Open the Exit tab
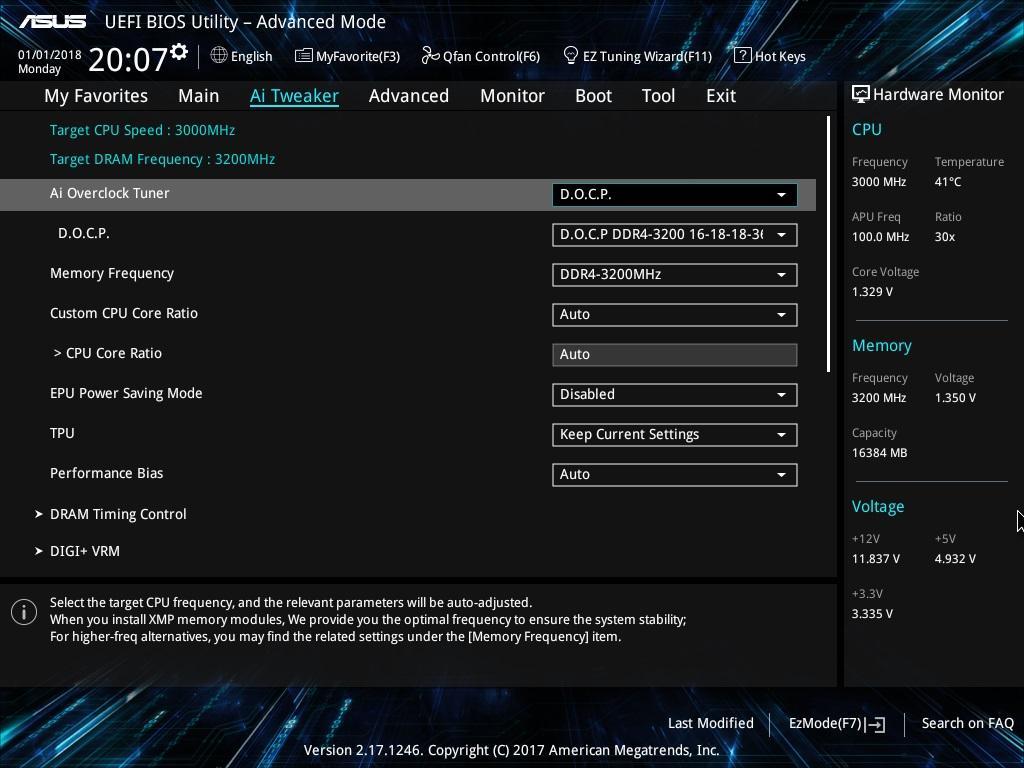1024x768 pixels. click(721, 96)
